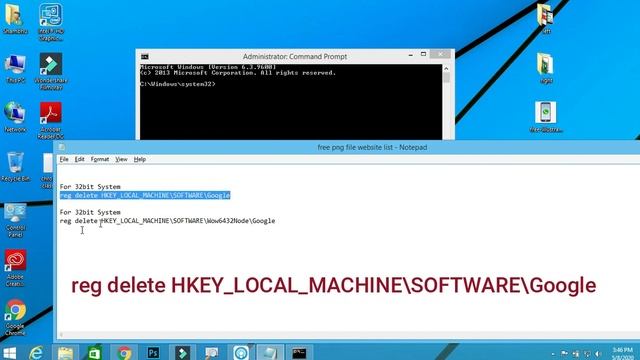The width and height of the screenshot is (640, 360).
Task: Minimize the Command Prompt window
Action: 411,54
